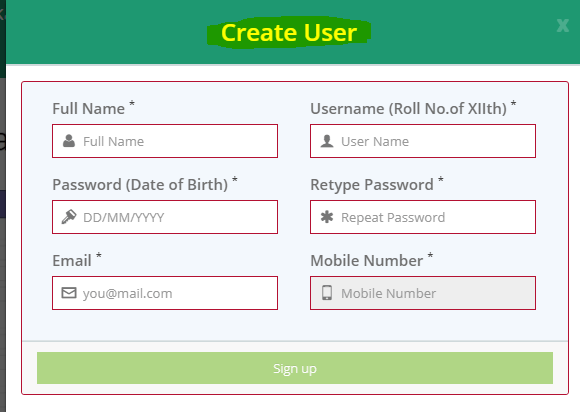580x412 pixels.
Task: Click the 'Mobile Number' label above the field
Action: click(367, 260)
